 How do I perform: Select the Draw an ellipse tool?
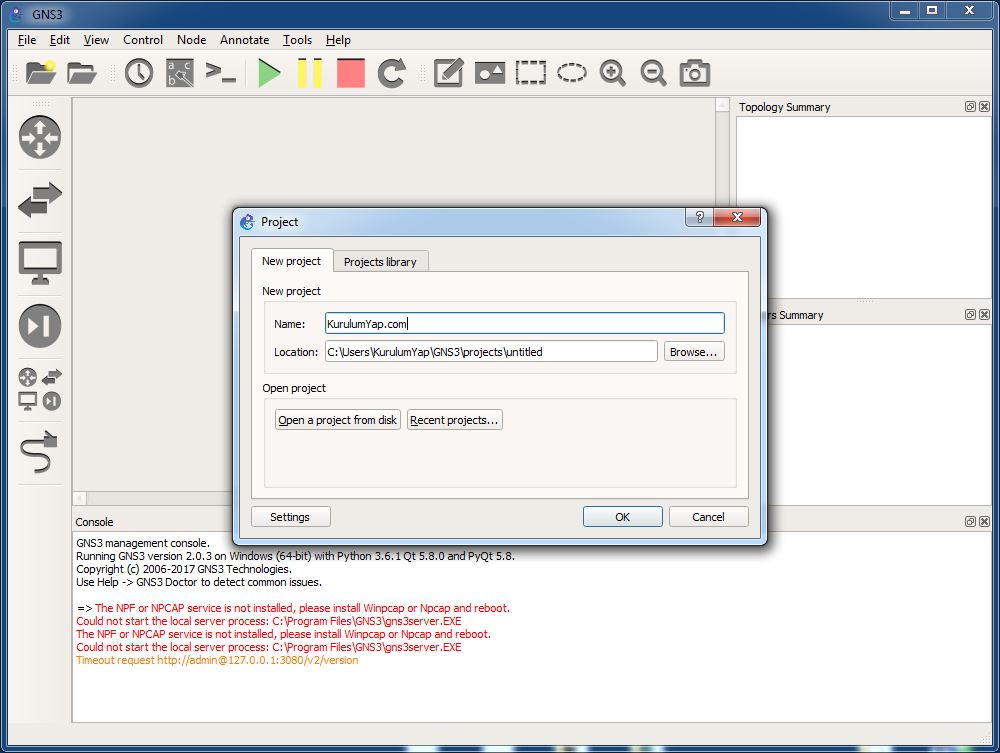click(x=571, y=73)
